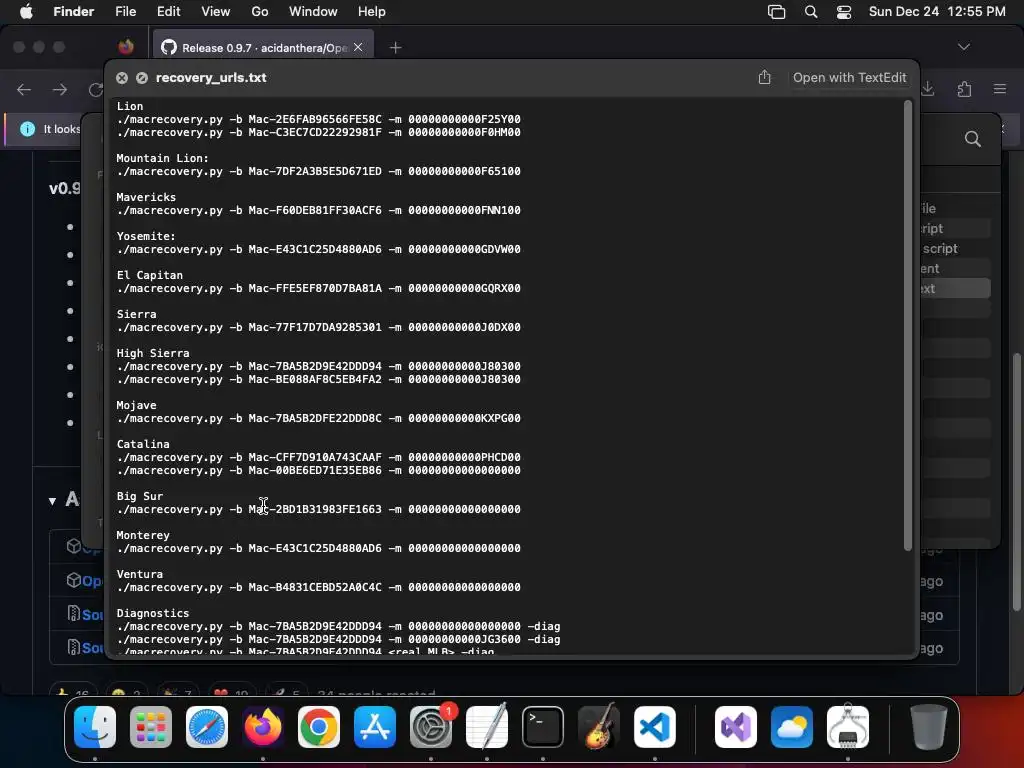Viewport: 1024px width, 768px height.
Task: Close the Release 0.9.7 tab
Action: (358, 47)
